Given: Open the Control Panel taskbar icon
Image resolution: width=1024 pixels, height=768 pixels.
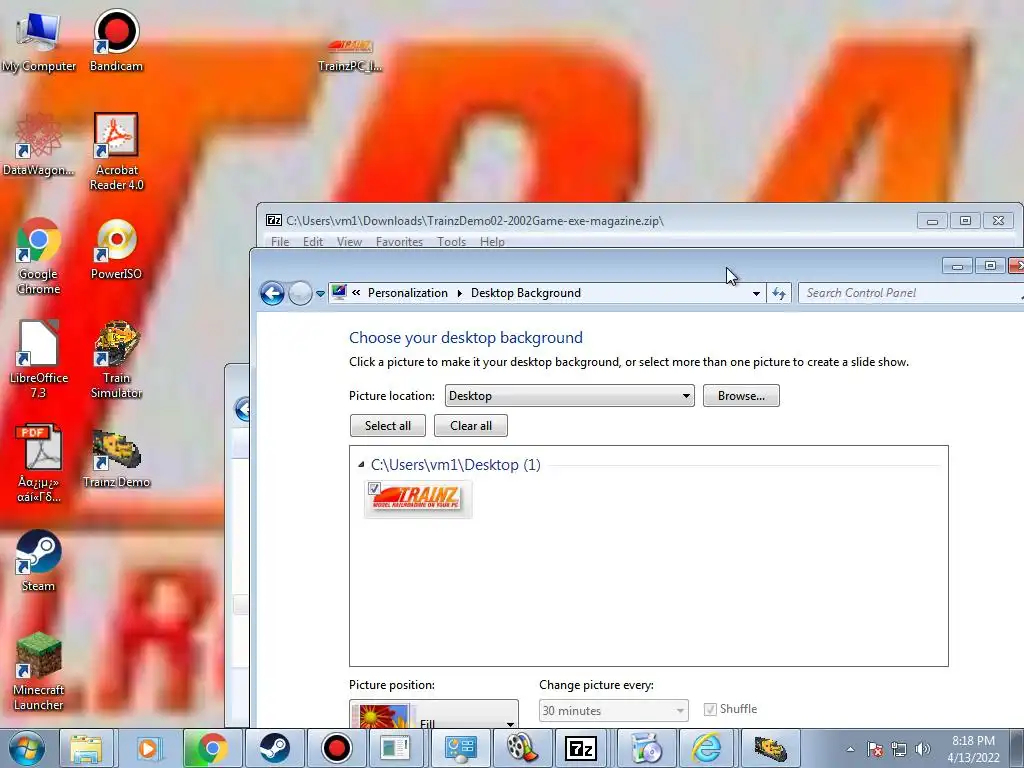Looking at the screenshot, I should pos(460,748).
